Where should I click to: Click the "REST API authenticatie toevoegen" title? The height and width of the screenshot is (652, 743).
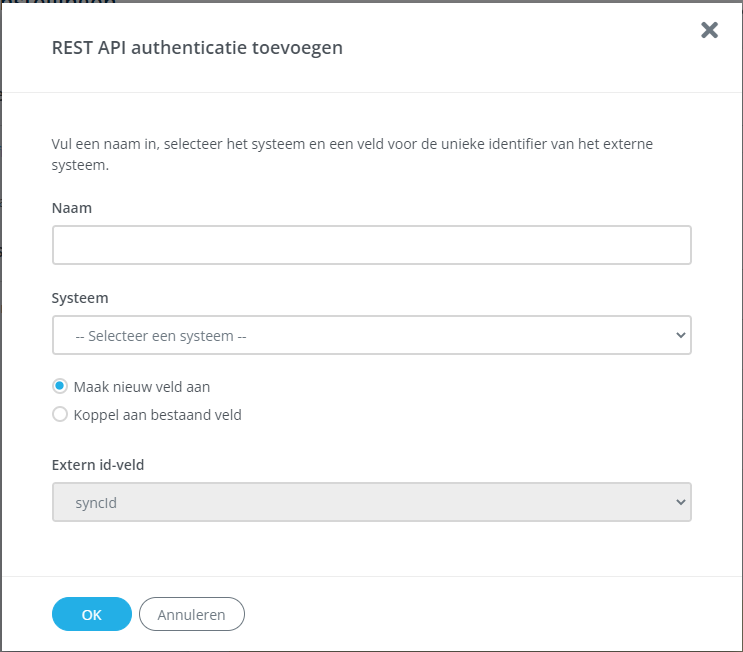(197, 48)
